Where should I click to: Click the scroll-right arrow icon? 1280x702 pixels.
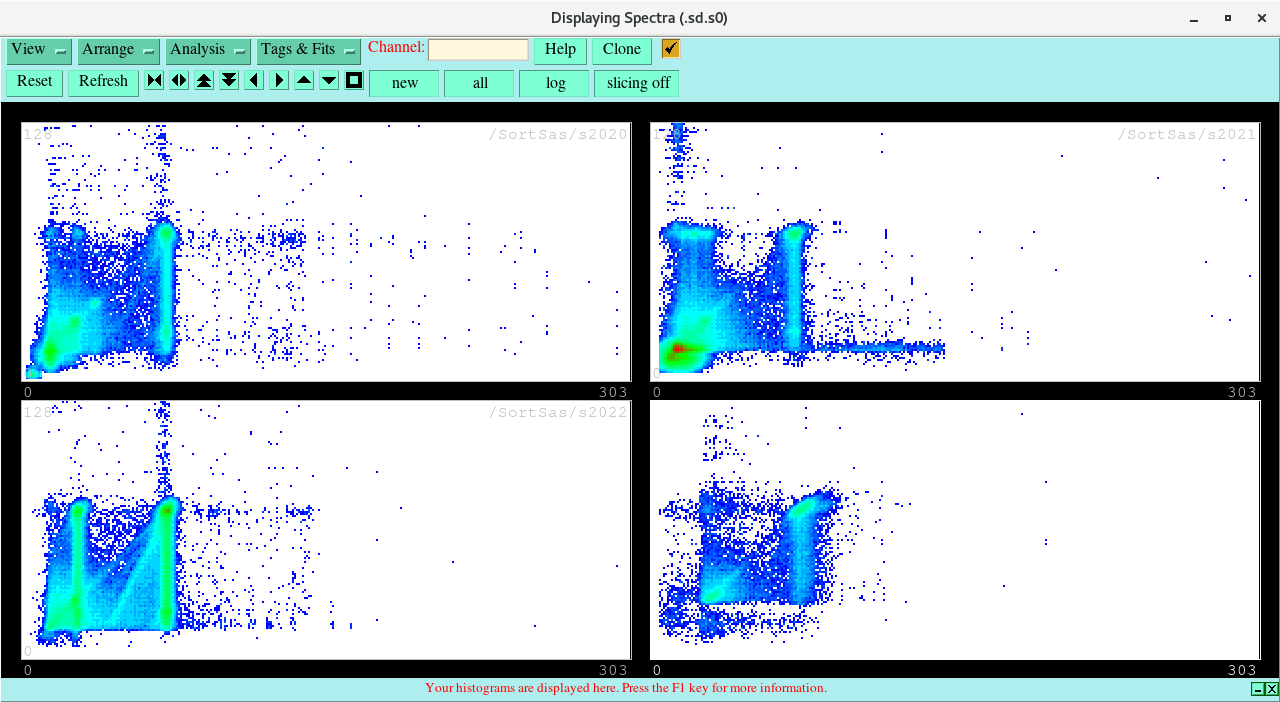278,80
